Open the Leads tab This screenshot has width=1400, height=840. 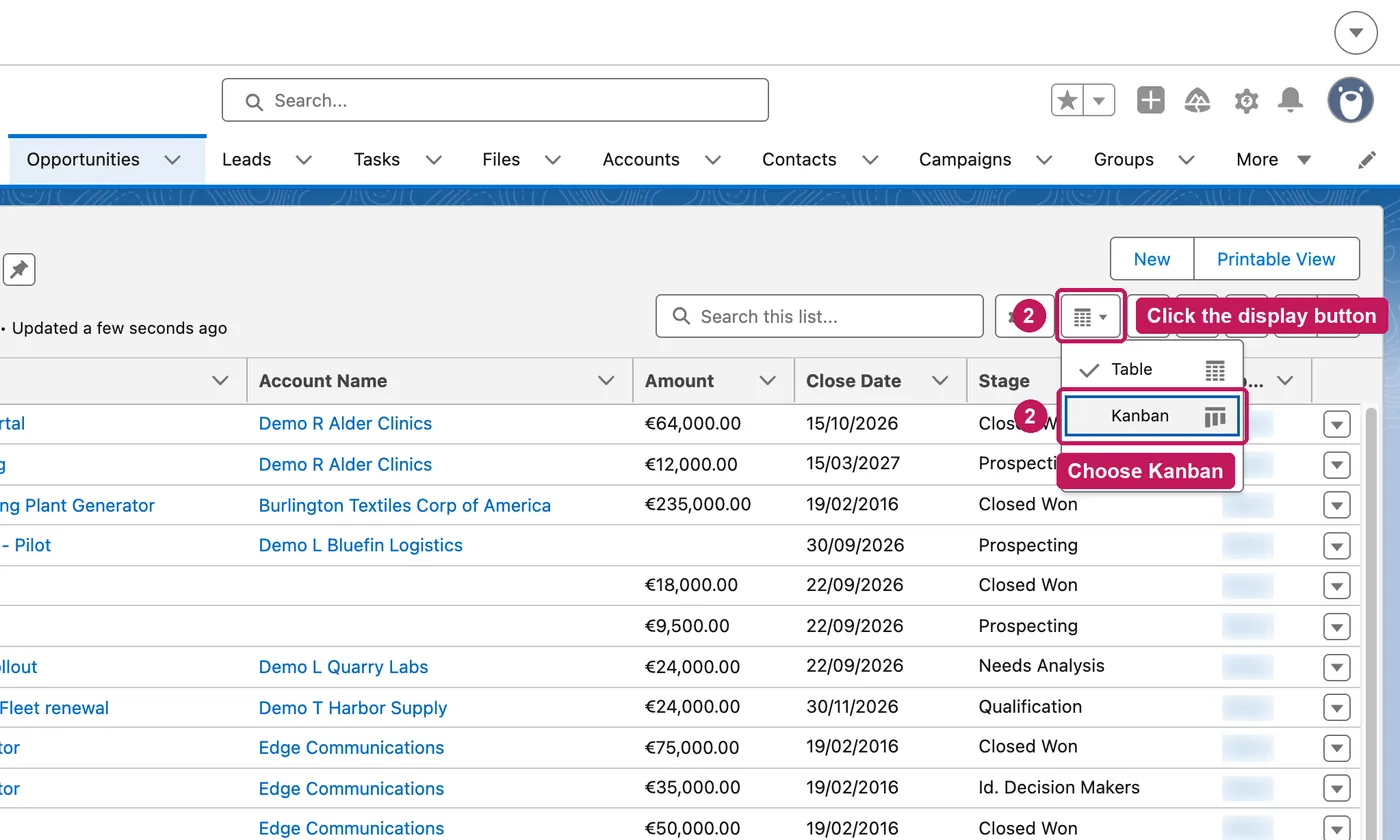(x=246, y=160)
